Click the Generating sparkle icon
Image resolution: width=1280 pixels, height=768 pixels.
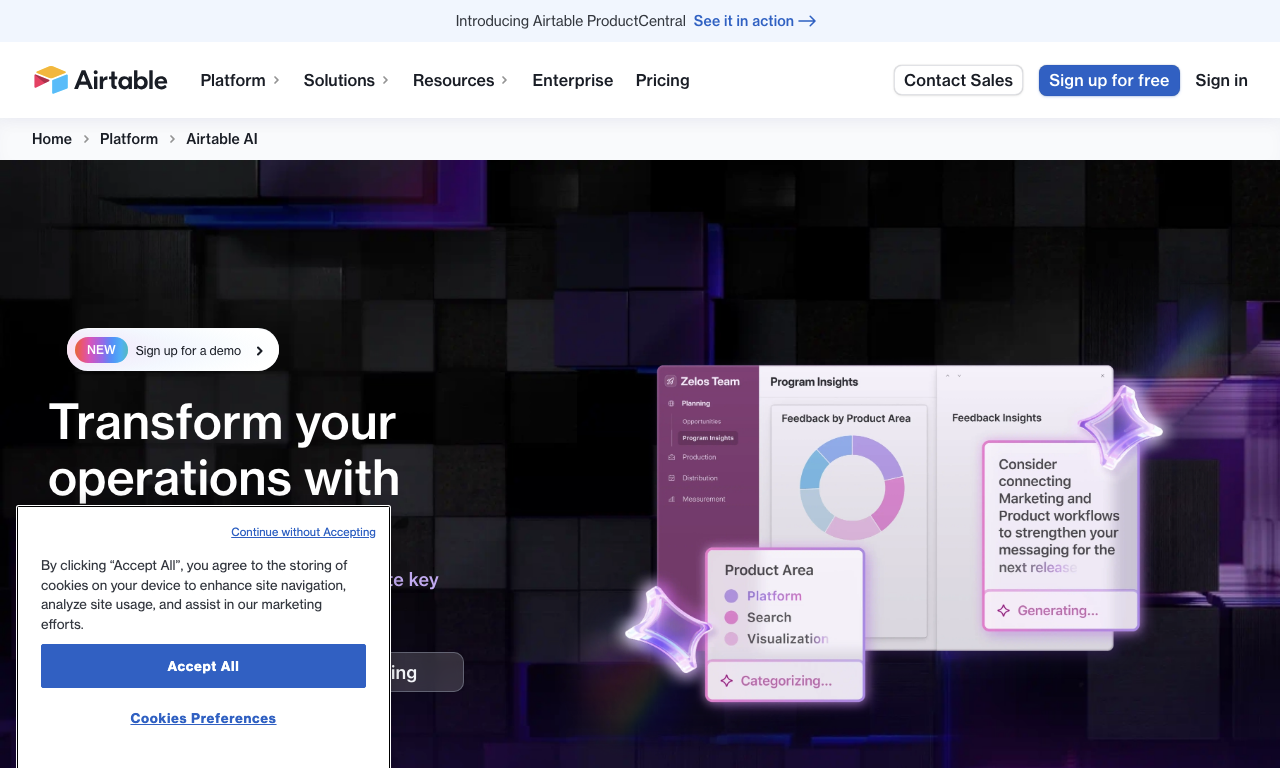click(x=1004, y=610)
